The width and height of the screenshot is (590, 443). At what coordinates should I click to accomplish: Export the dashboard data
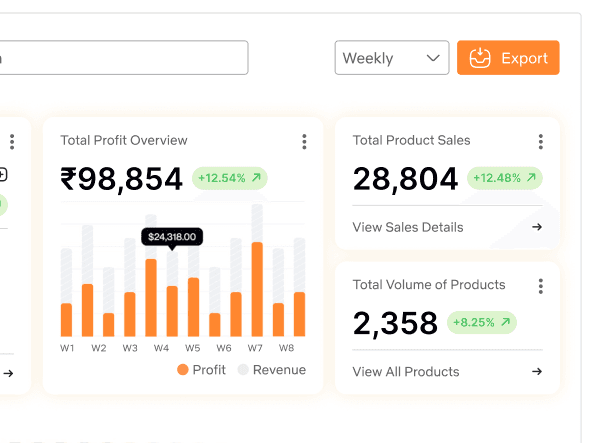click(508, 58)
